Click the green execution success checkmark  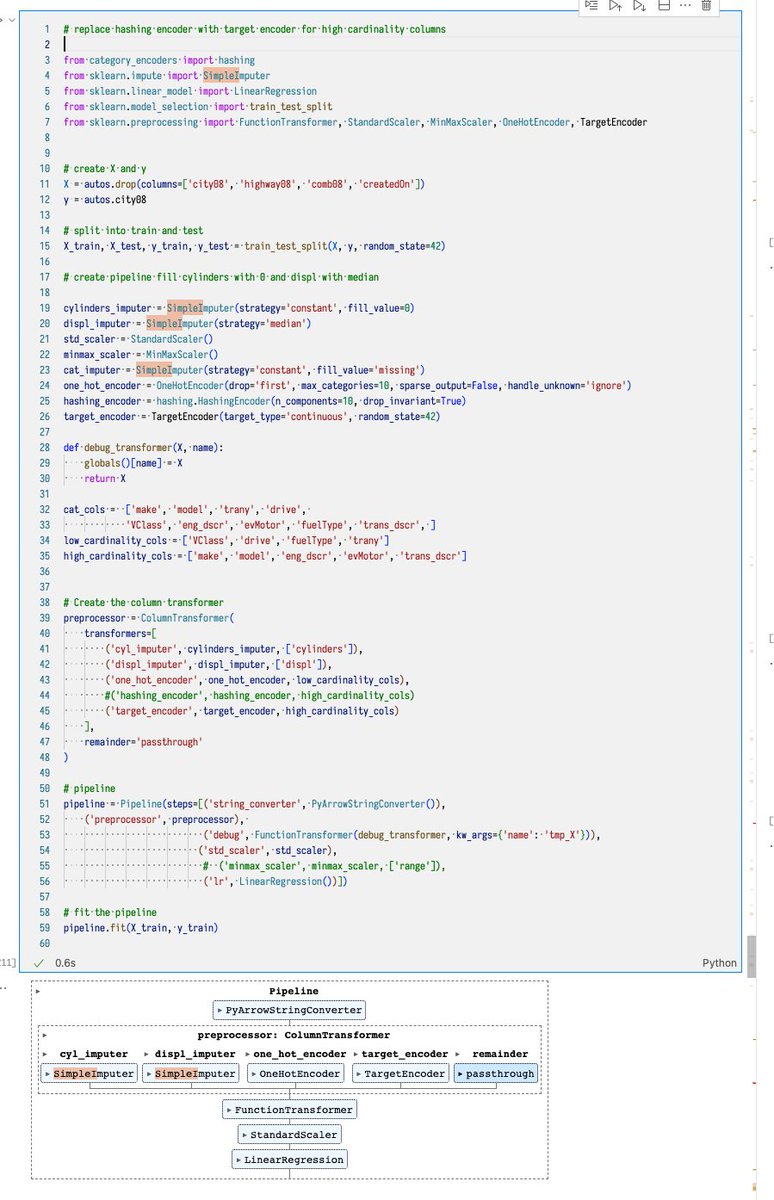(39, 962)
